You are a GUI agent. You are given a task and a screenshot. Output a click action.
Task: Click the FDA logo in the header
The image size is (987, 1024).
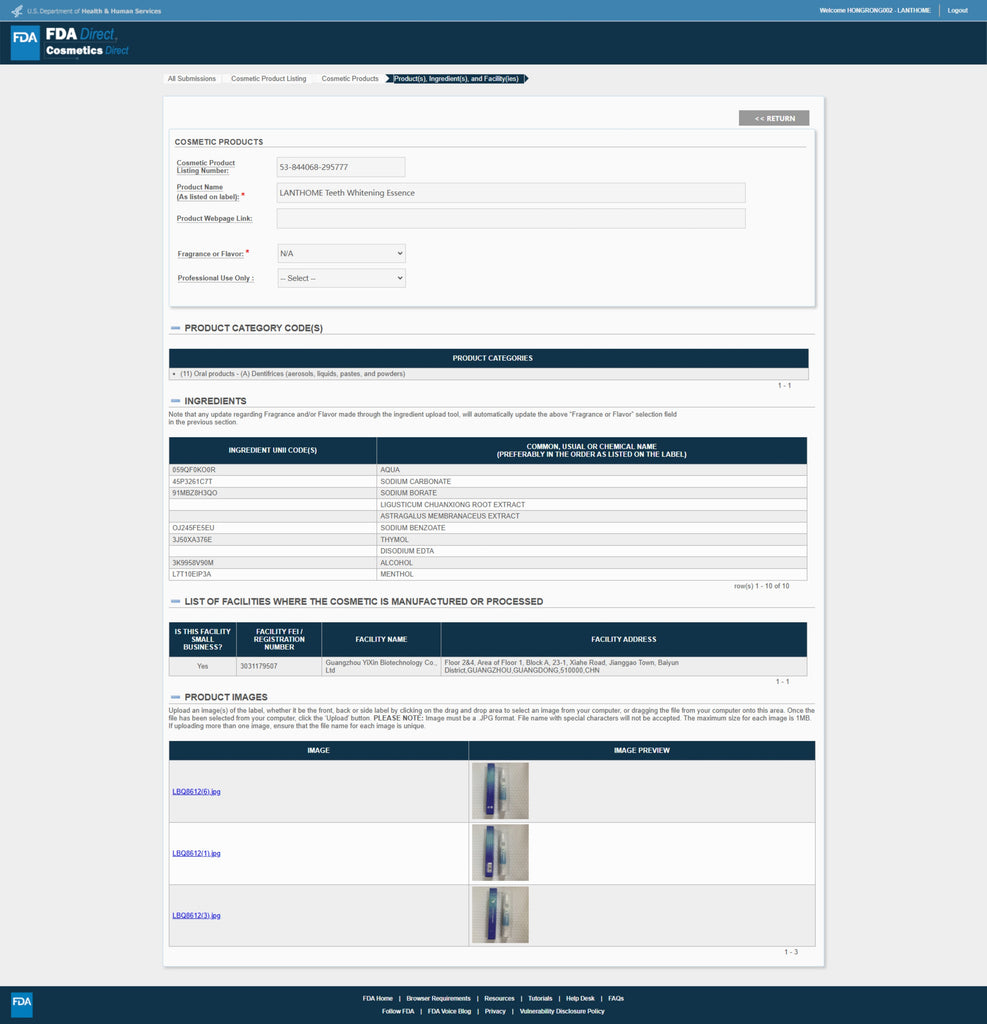(25, 43)
